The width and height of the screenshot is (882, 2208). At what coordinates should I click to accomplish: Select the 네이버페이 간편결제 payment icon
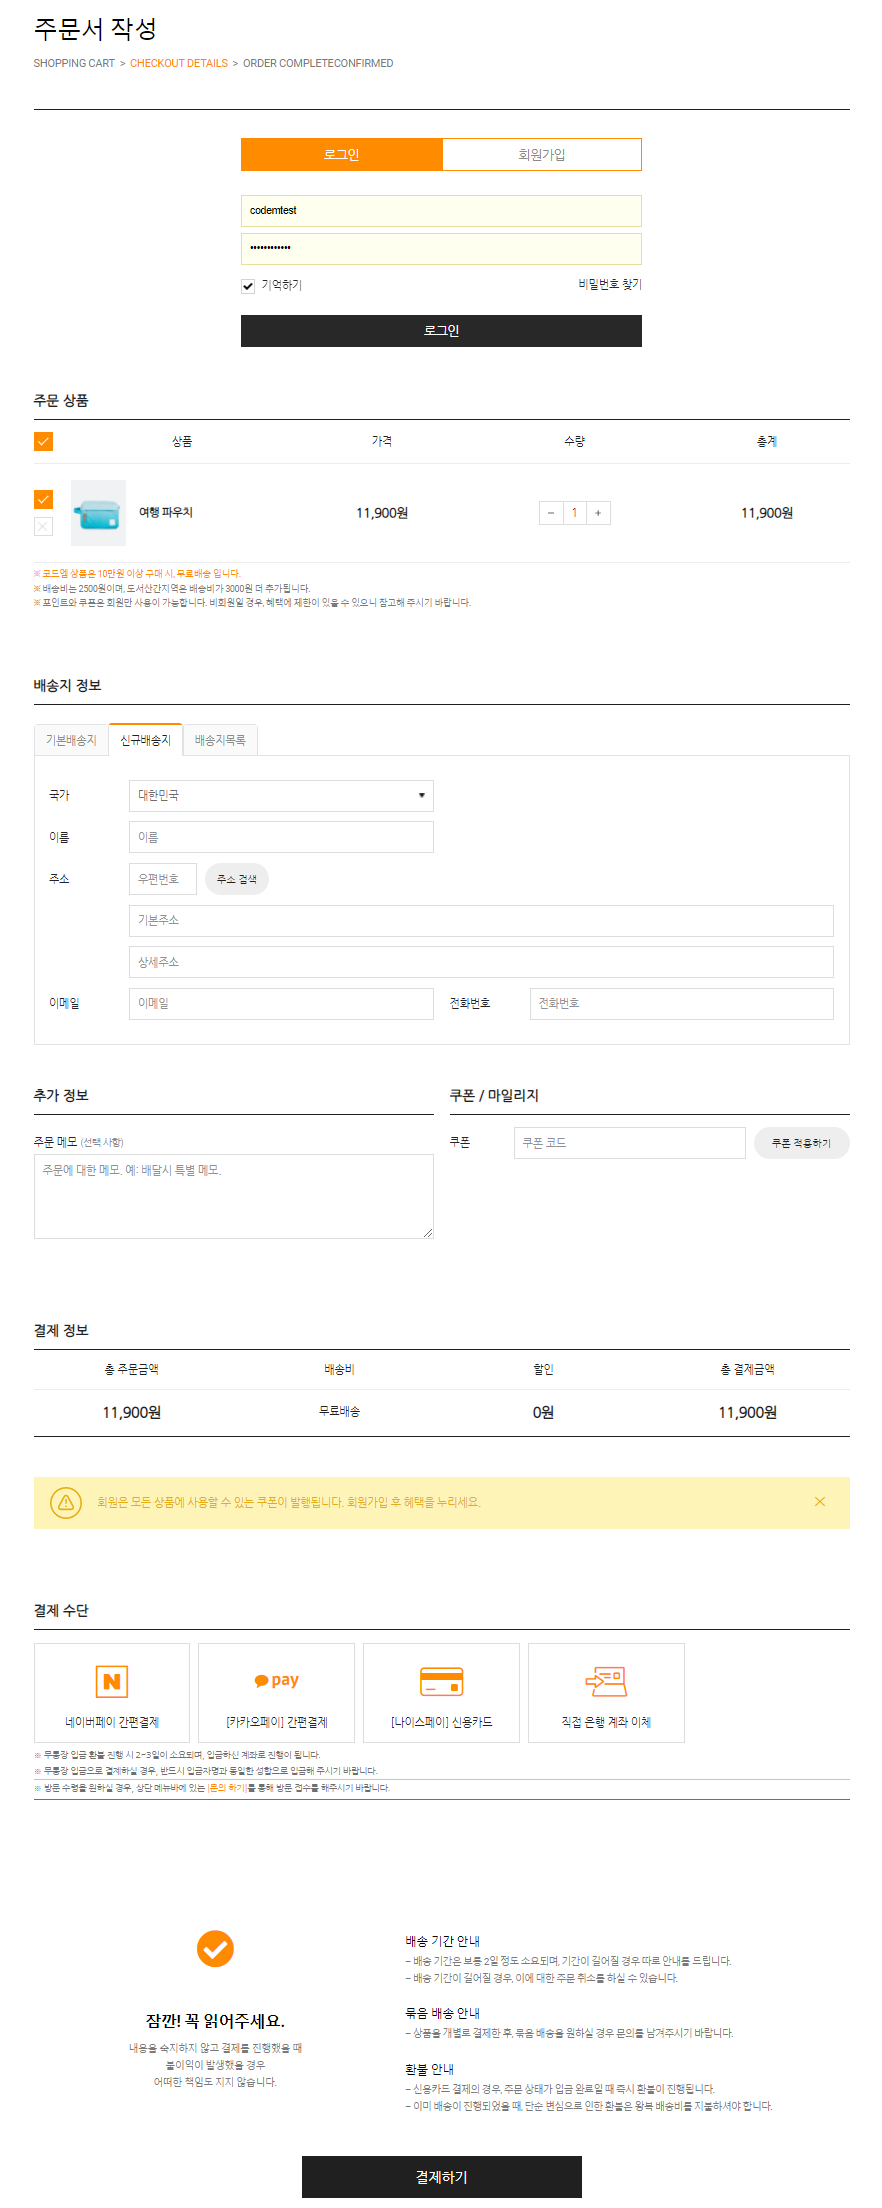tap(111, 1680)
